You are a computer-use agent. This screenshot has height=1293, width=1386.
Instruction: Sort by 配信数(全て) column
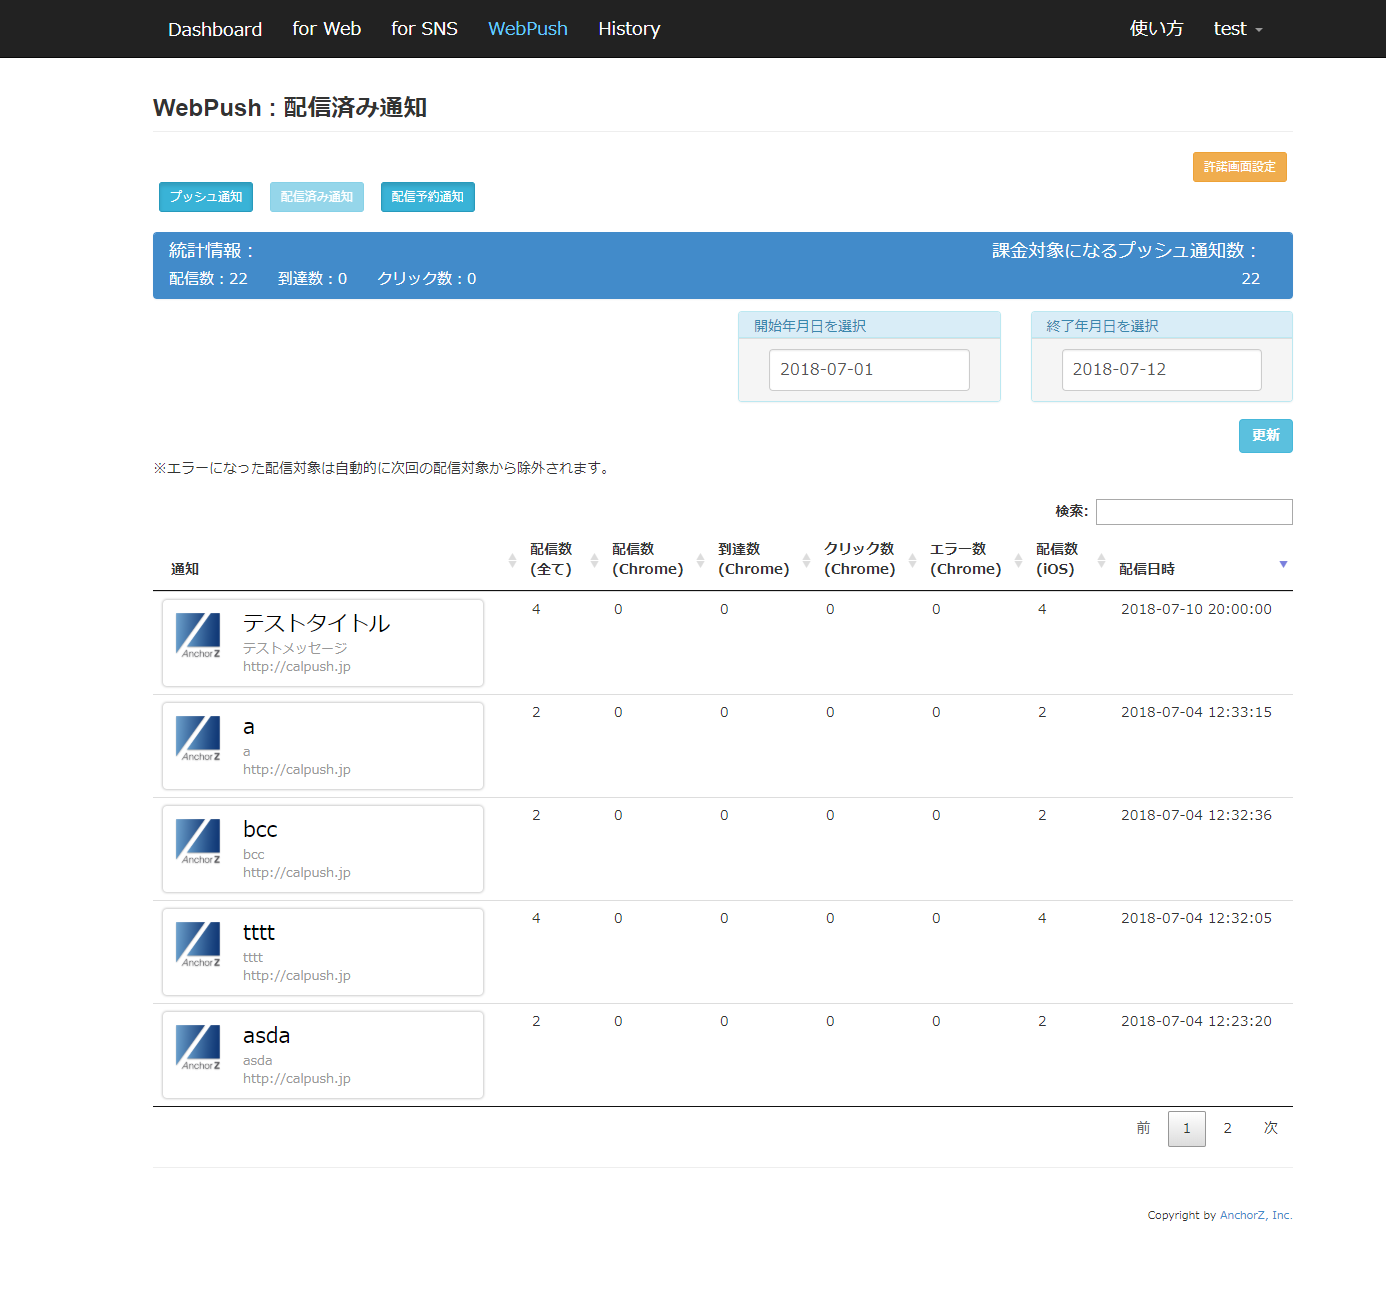(551, 559)
